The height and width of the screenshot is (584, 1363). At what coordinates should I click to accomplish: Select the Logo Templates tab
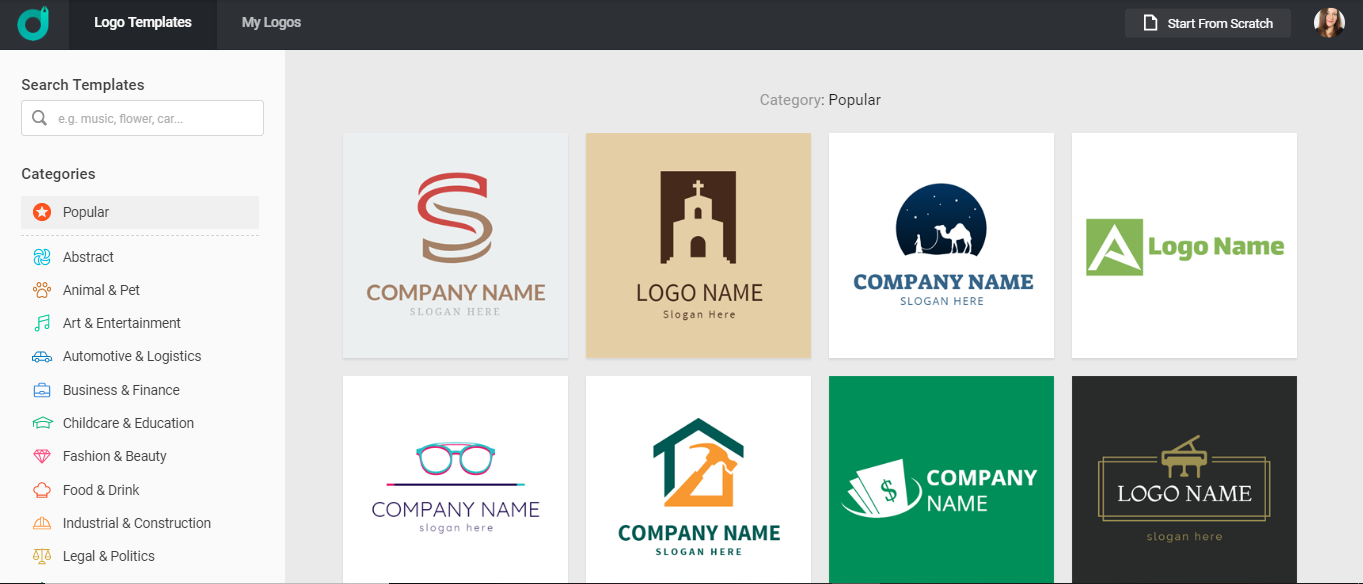[143, 22]
